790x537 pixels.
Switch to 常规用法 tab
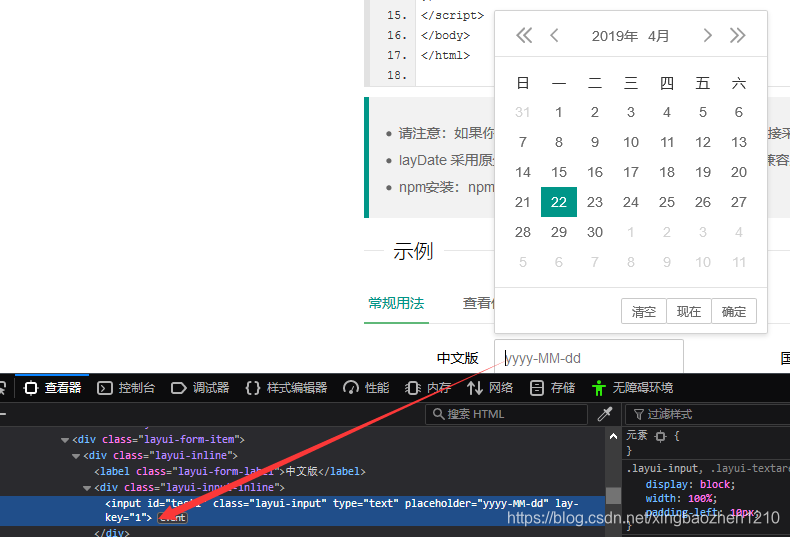[396, 303]
